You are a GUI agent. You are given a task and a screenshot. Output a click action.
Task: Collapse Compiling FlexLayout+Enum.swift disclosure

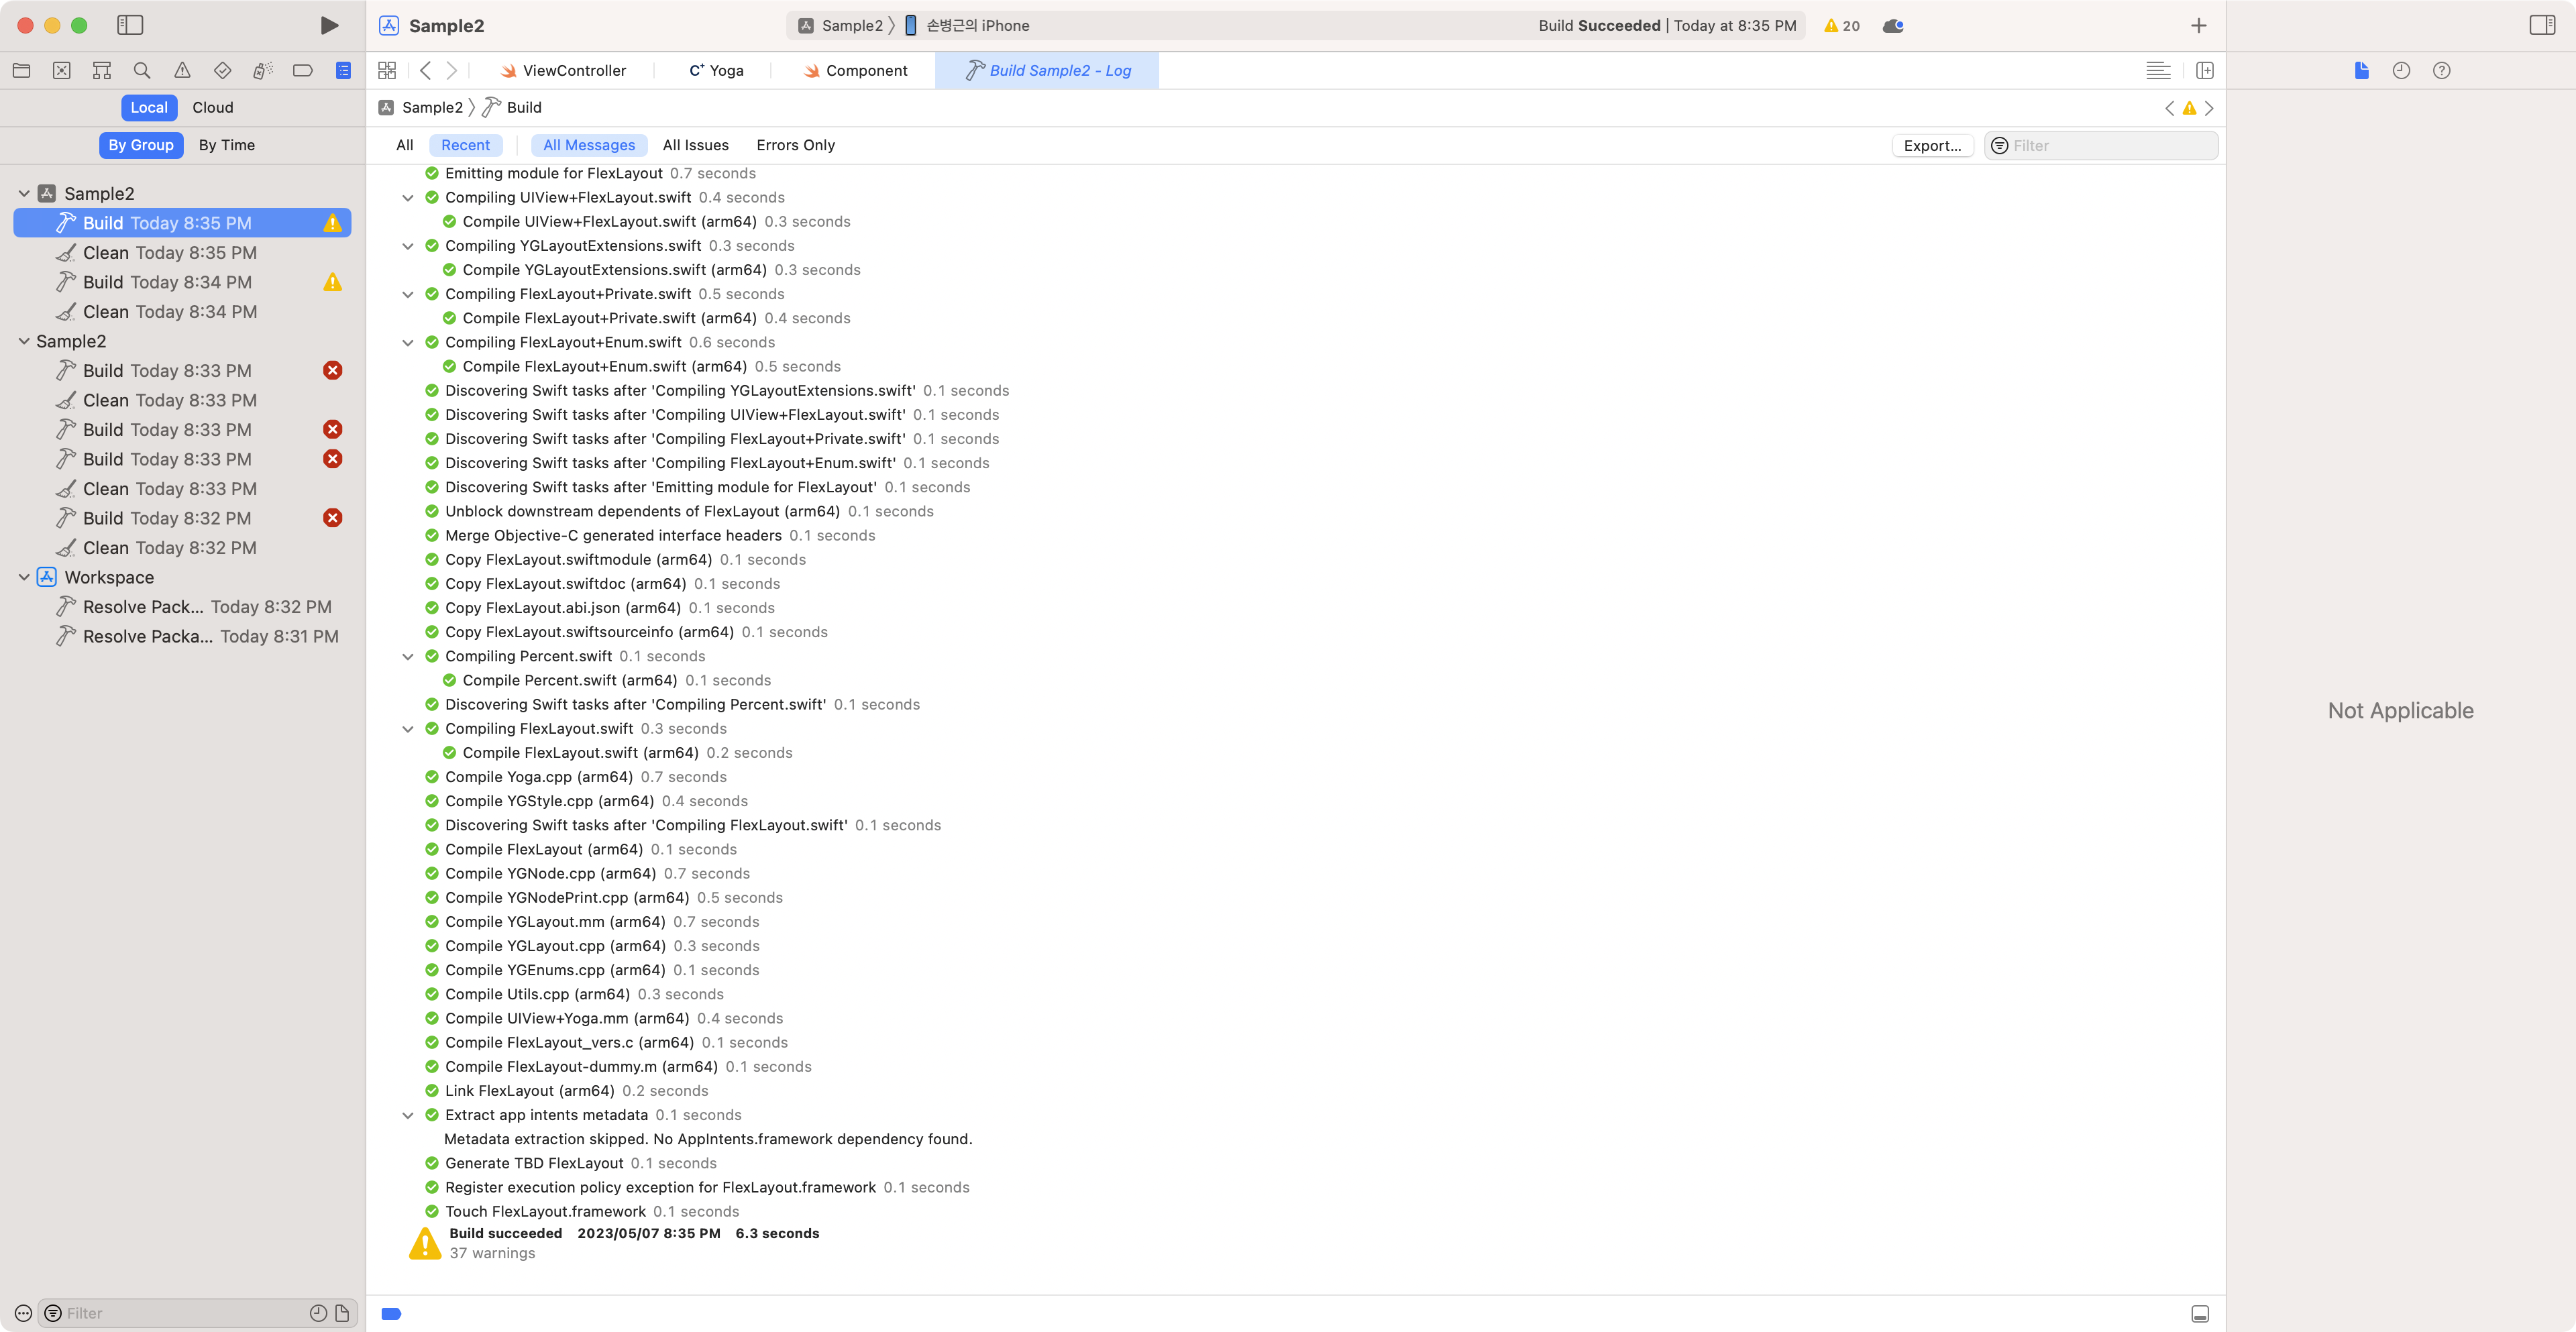[408, 342]
